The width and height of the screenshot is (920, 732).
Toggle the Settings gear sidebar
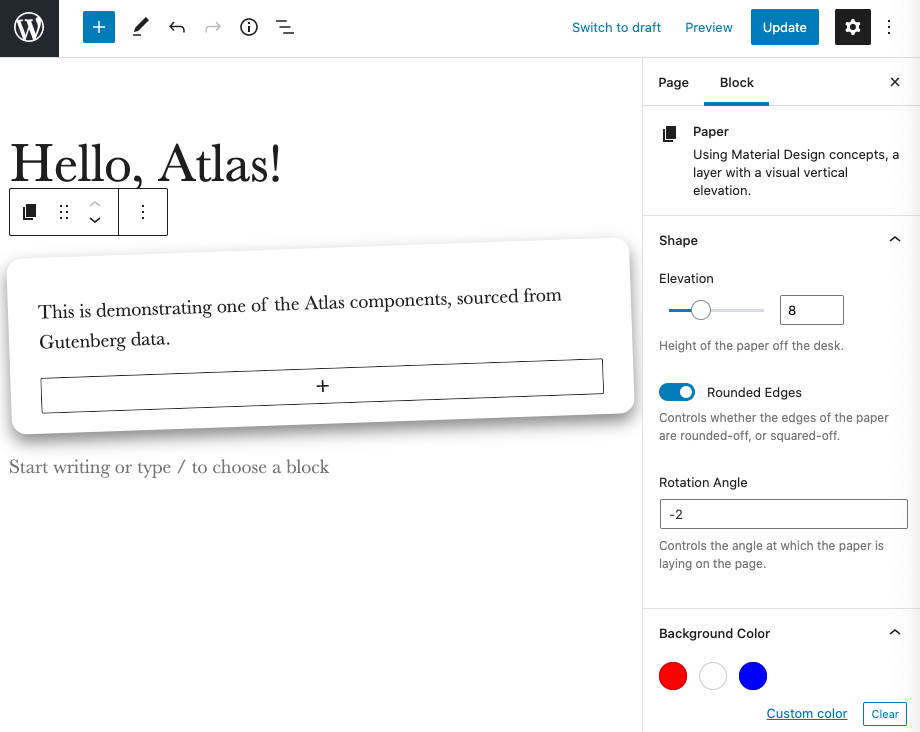tap(852, 28)
